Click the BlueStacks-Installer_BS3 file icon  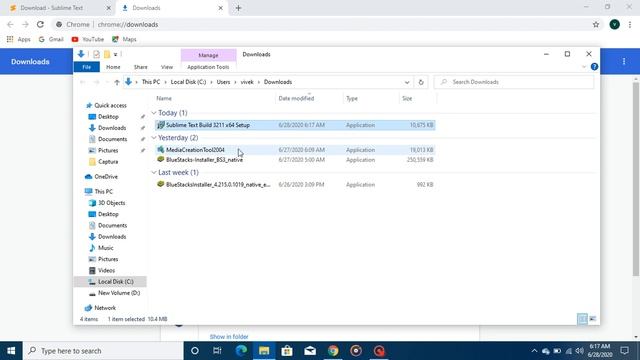click(x=160, y=160)
